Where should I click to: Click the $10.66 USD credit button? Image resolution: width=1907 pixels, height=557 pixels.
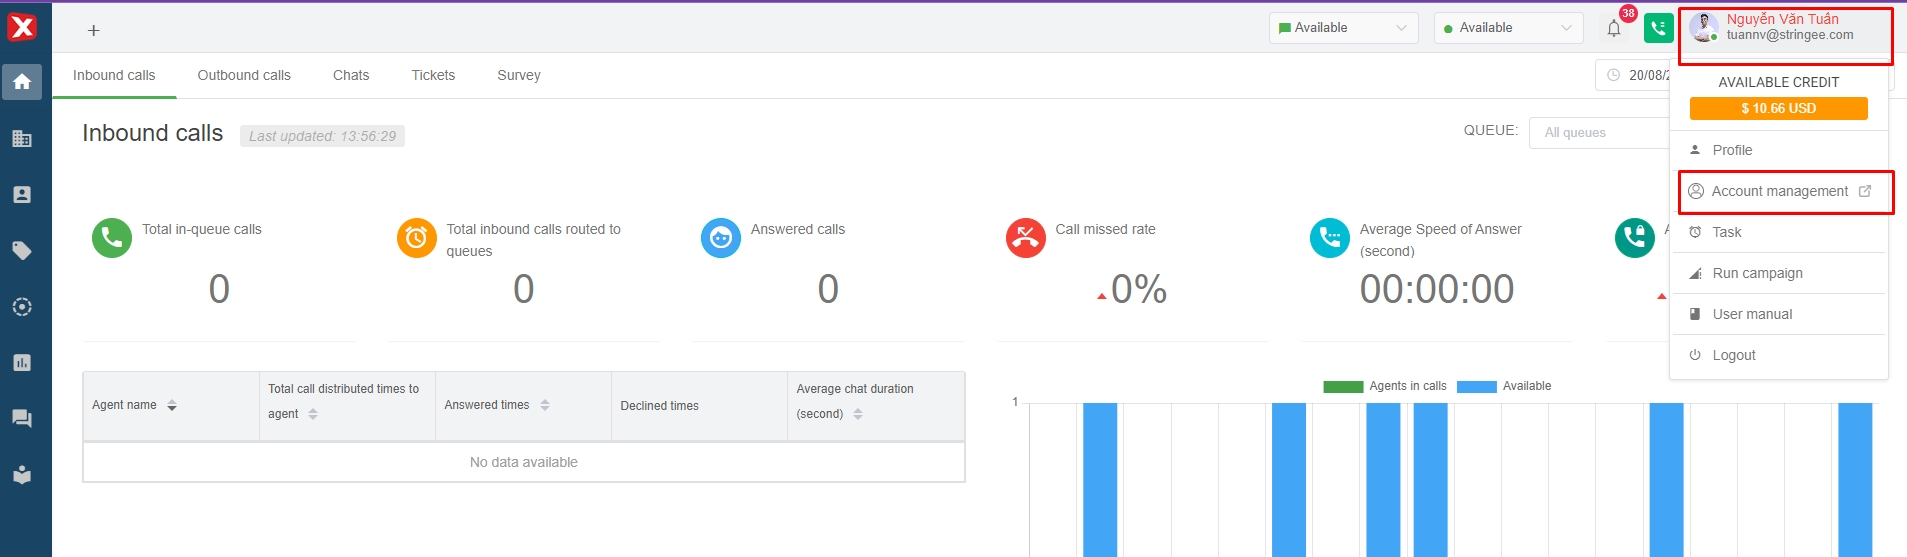(1778, 108)
